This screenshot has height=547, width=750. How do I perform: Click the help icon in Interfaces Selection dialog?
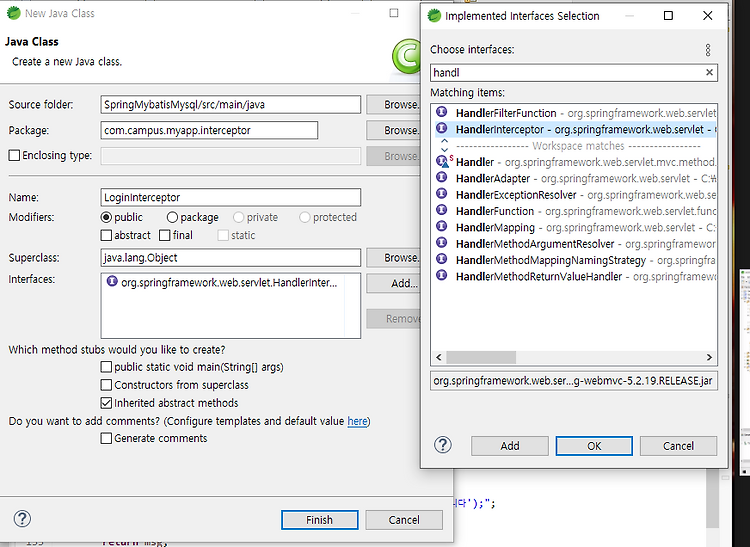pyautogui.click(x=442, y=445)
